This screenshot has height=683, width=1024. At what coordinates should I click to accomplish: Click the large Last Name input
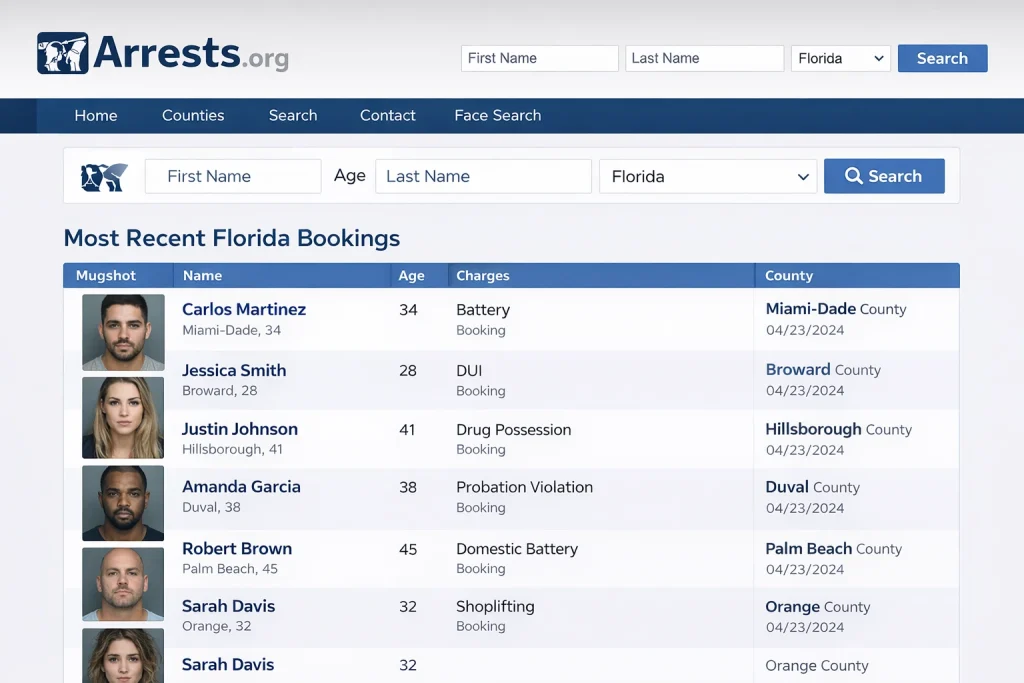(483, 176)
